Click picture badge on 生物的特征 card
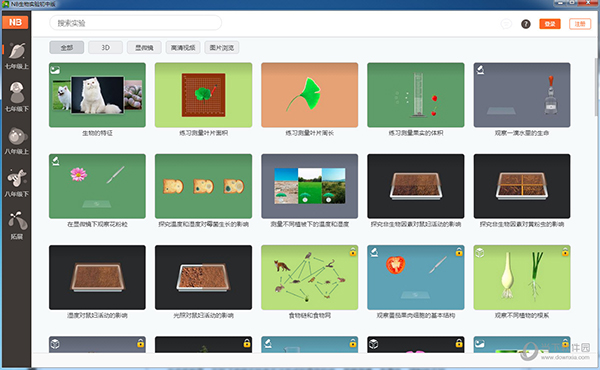Screen dimensions: 600x370 [55, 70]
